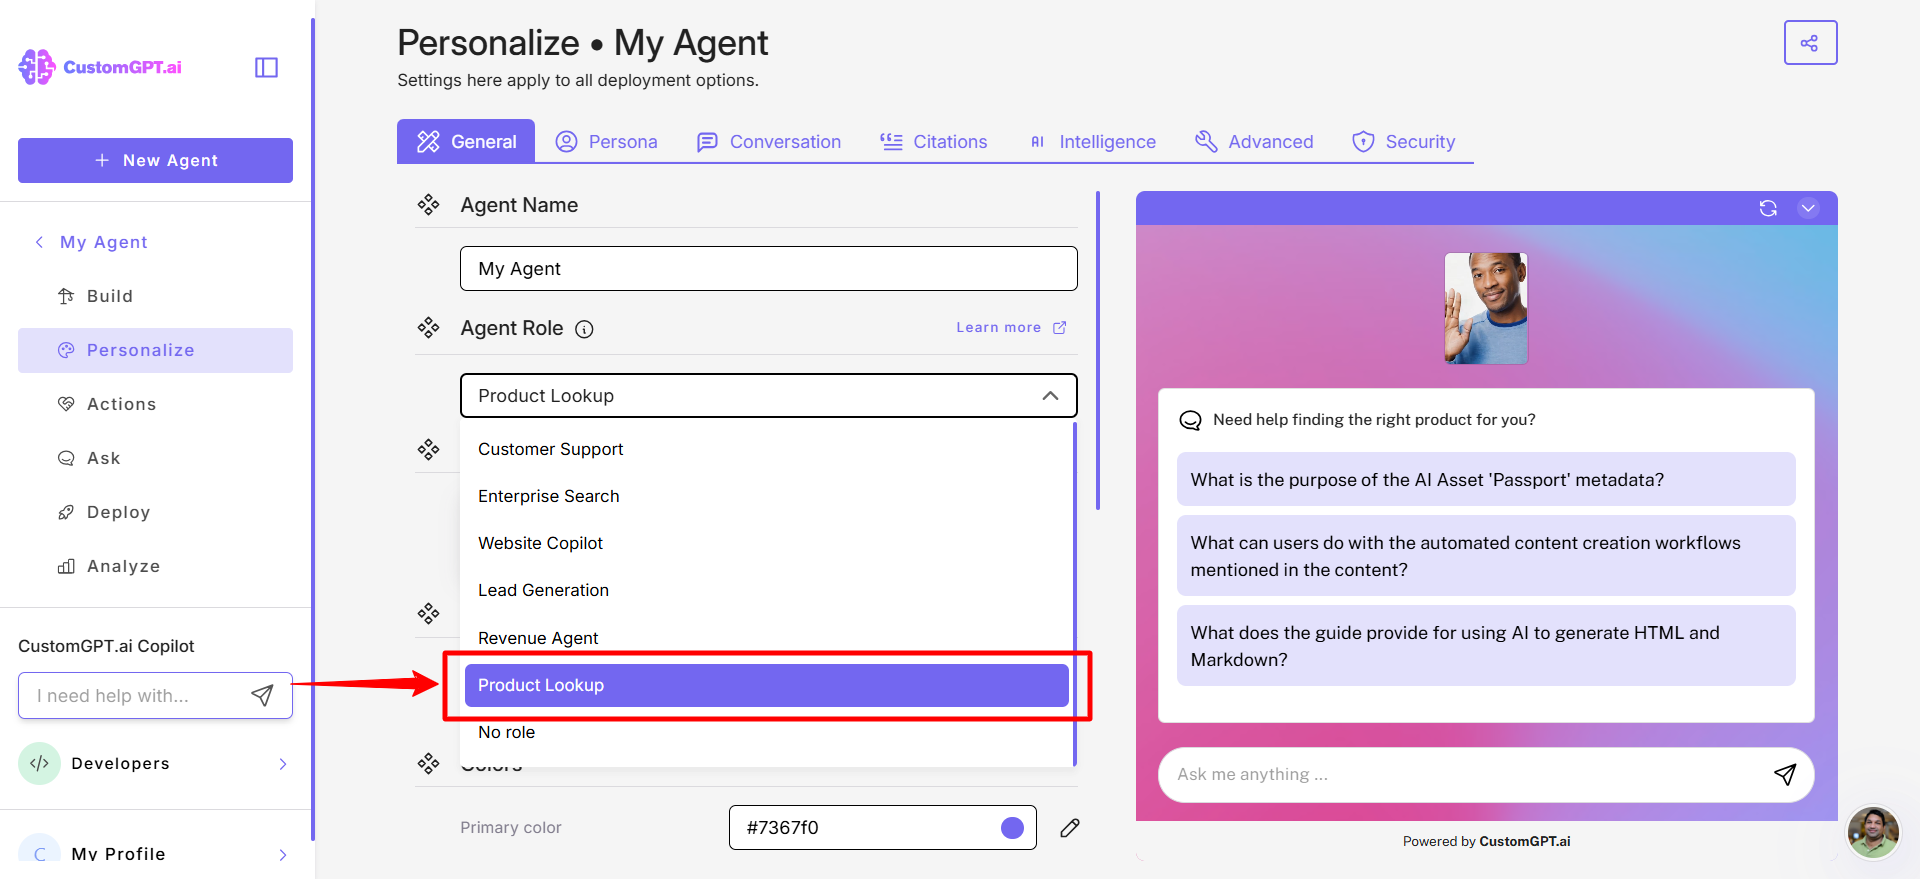Collapse the sidebar panel icon
This screenshot has height=879, width=1920.
pyautogui.click(x=266, y=67)
